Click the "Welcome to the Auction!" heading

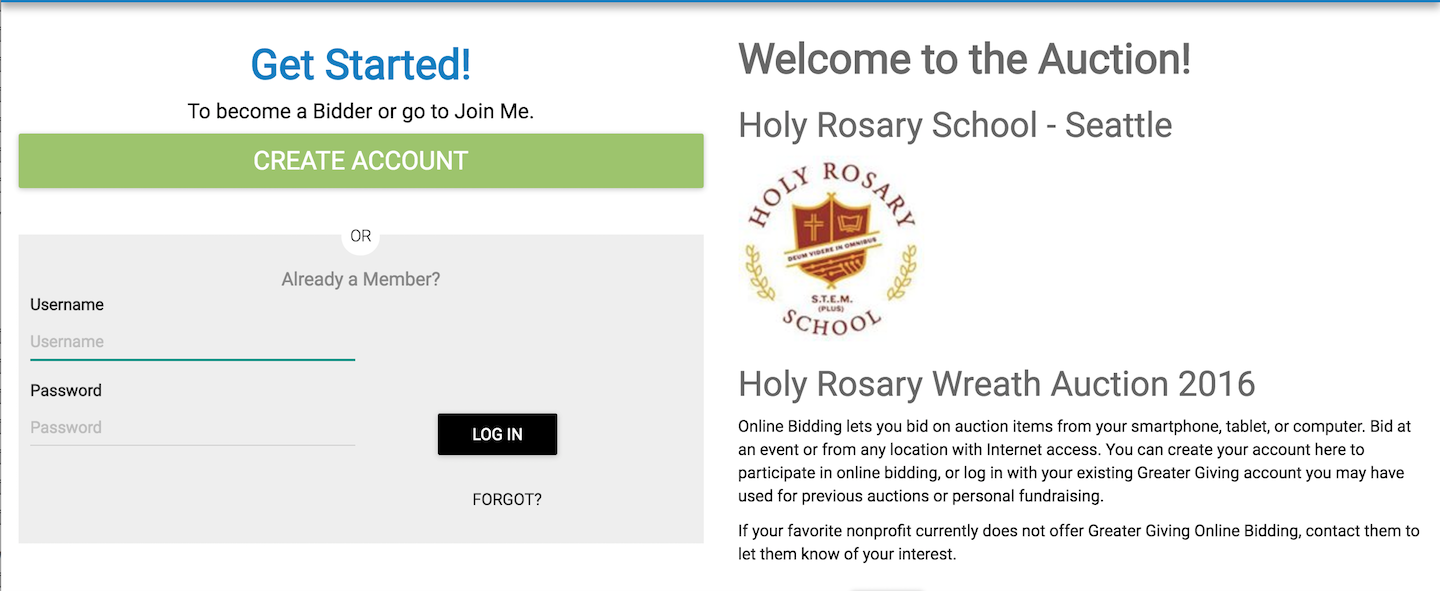(964, 60)
